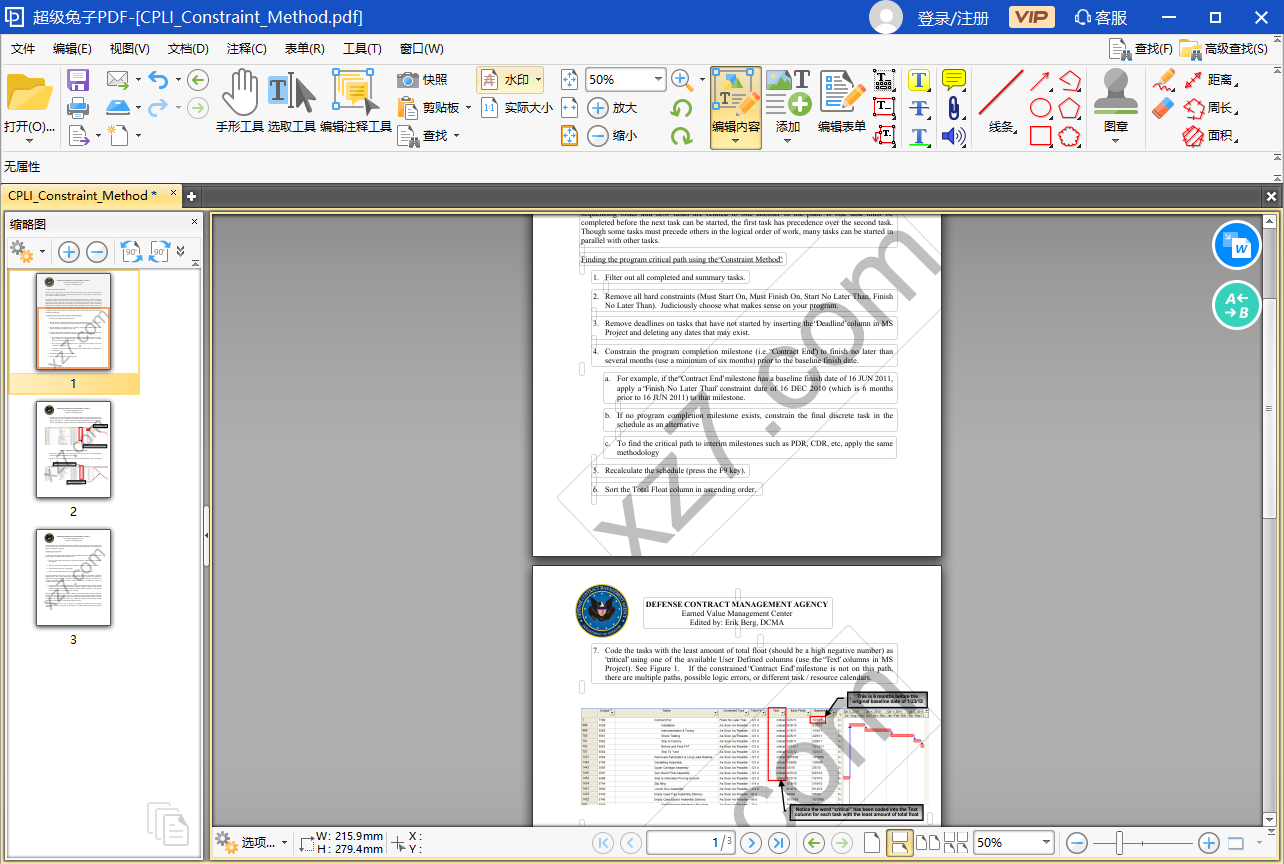
Task: Select the red Rectangle shape tool
Action: pyautogui.click(x=1041, y=135)
